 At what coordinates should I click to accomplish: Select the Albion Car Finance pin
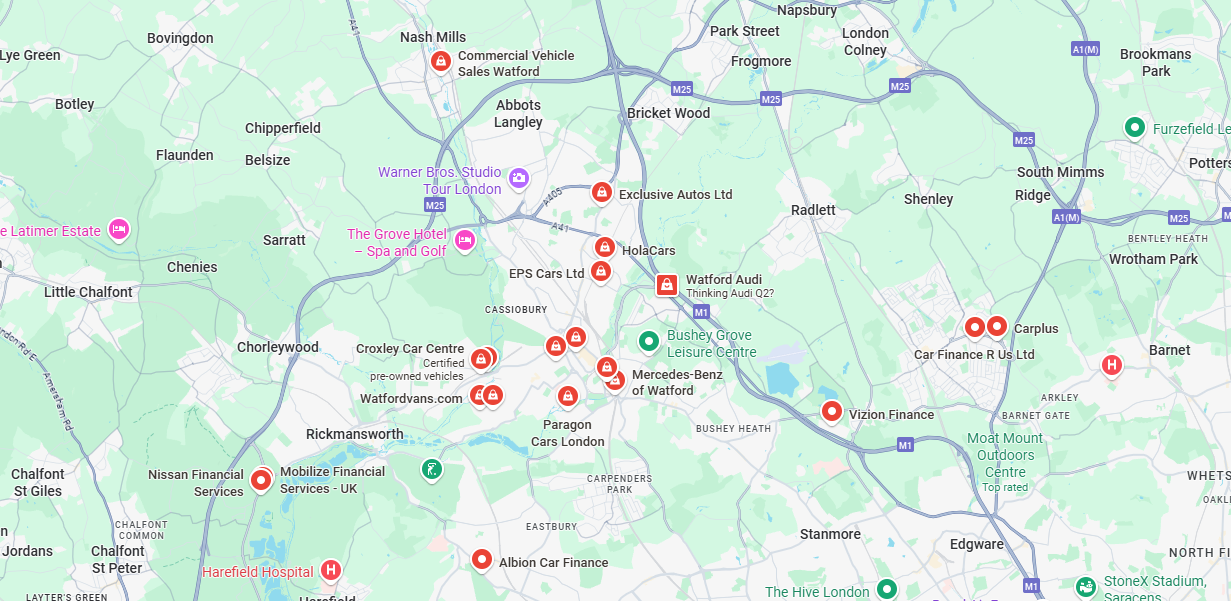coord(482,560)
